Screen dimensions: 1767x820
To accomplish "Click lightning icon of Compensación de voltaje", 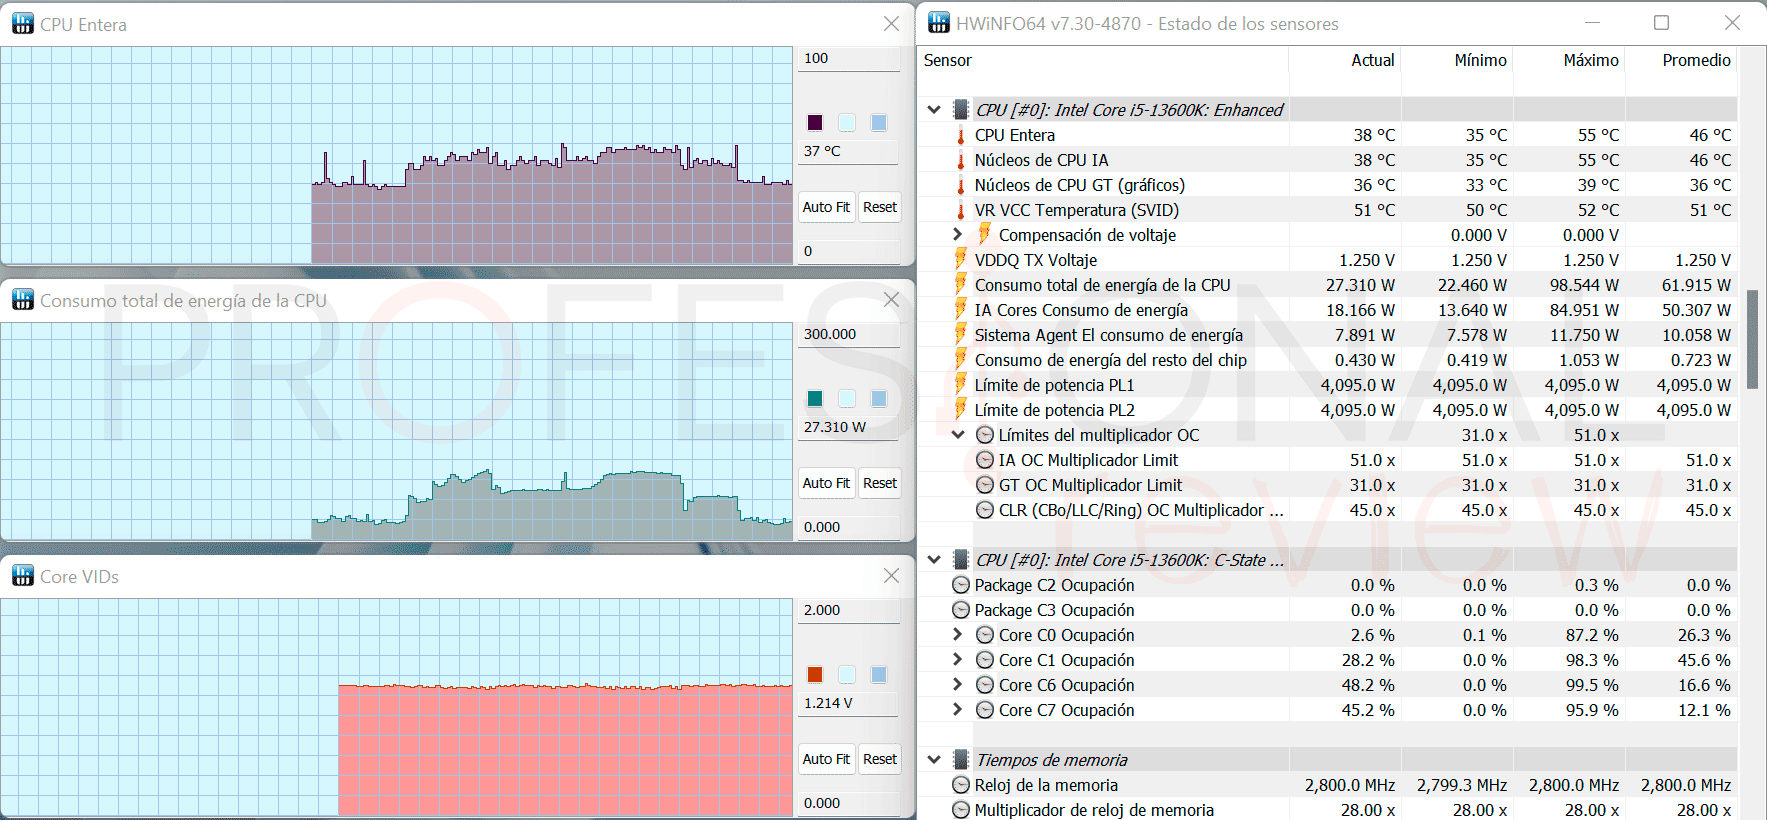I will click(x=985, y=234).
